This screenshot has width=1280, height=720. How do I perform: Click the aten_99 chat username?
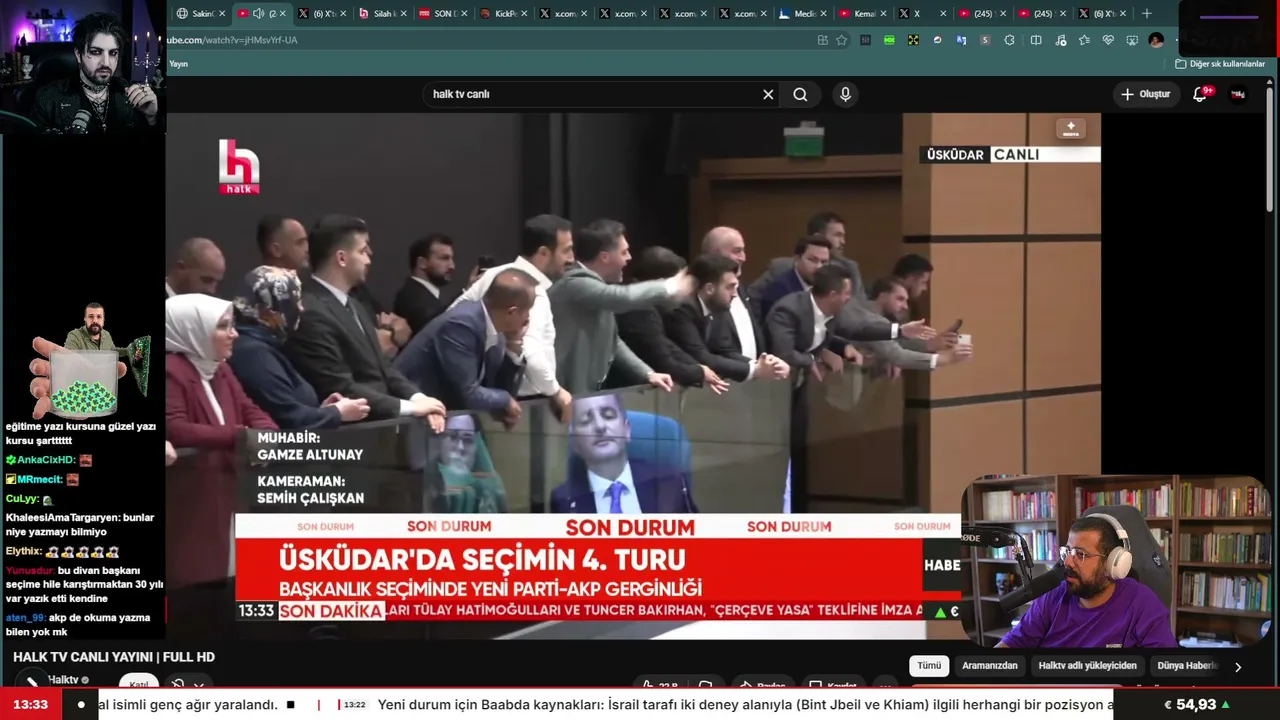click(25, 618)
